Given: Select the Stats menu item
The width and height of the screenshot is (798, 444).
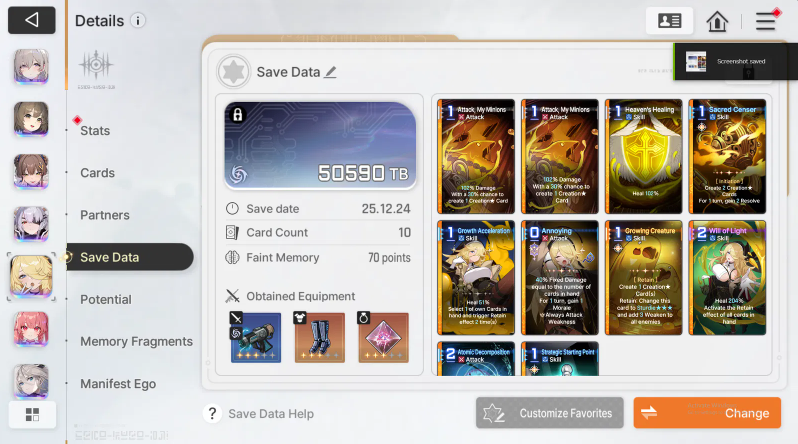Looking at the screenshot, I should coord(95,131).
